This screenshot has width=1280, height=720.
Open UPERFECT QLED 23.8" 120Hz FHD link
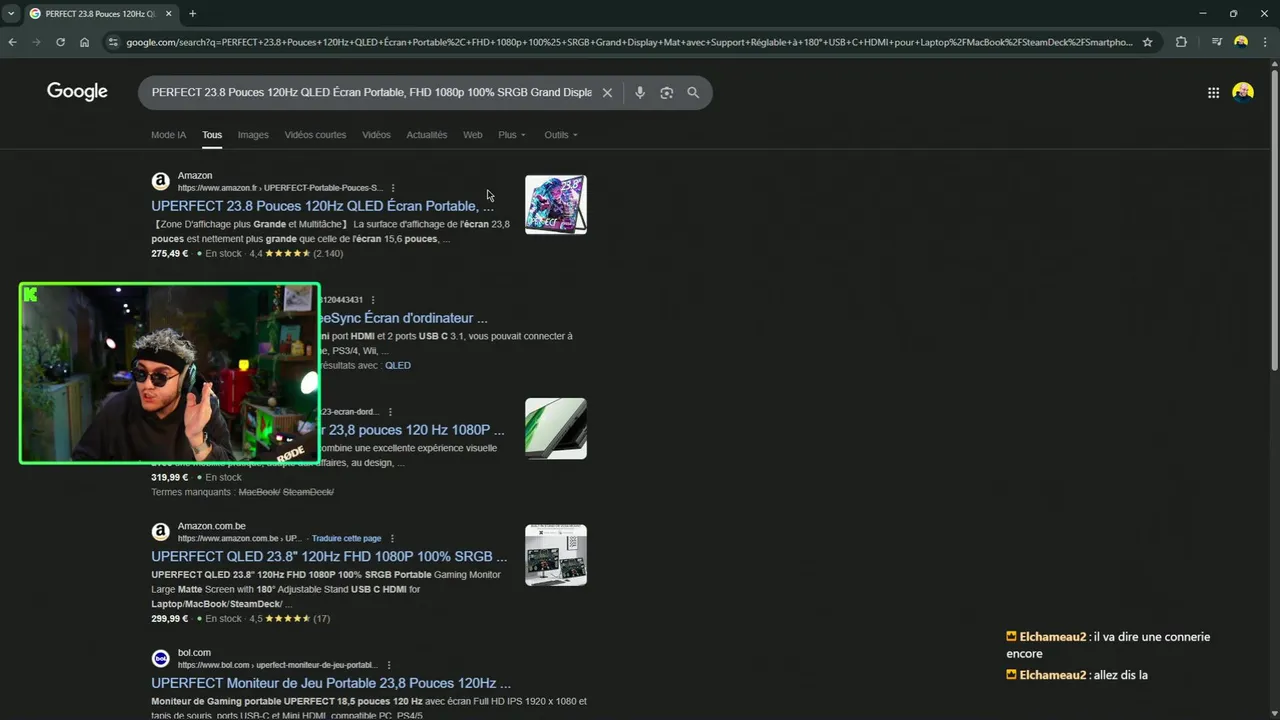click(x=329, y=556)
